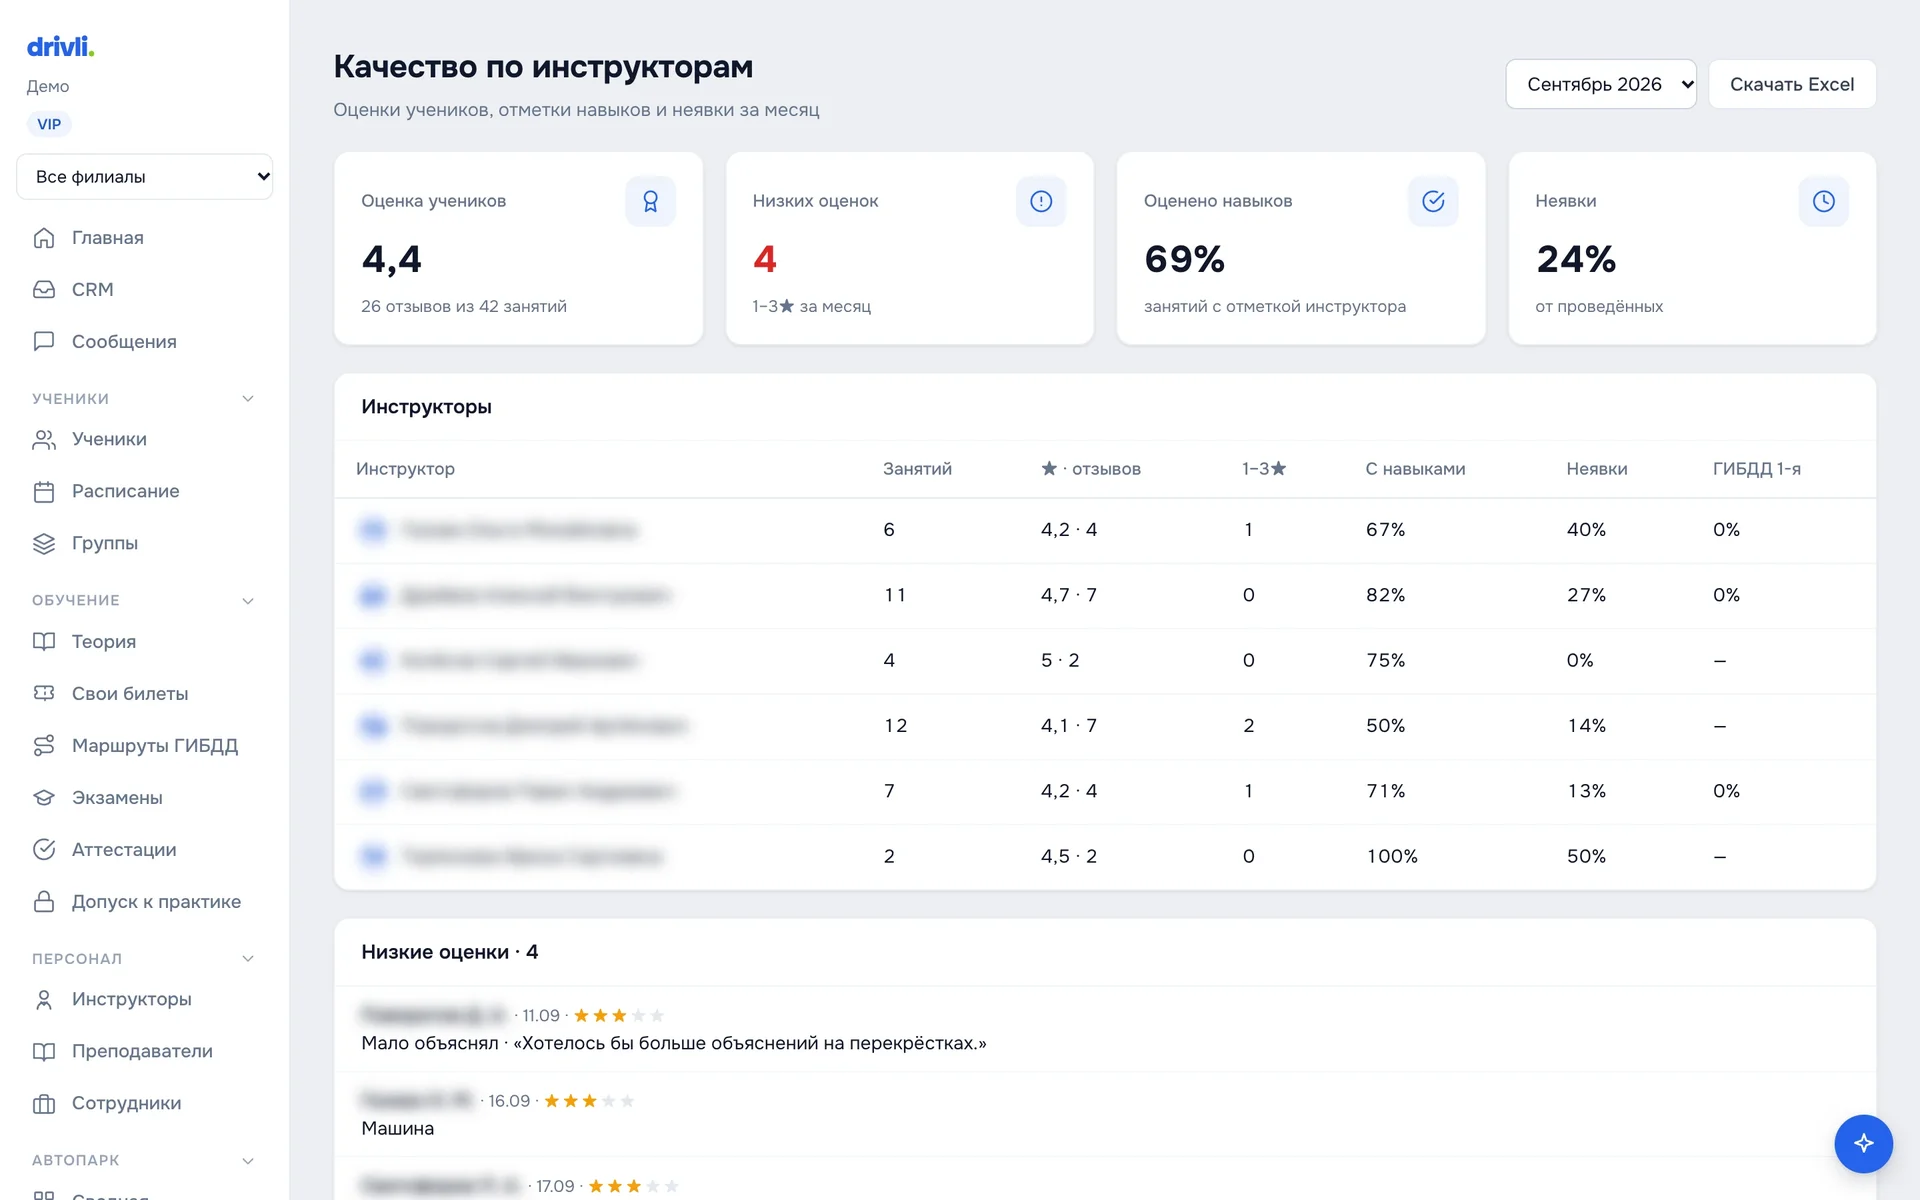Click the Экзамены graduation cap icon
This screenshot has width=1920, height=1200.
click(44, 798)
